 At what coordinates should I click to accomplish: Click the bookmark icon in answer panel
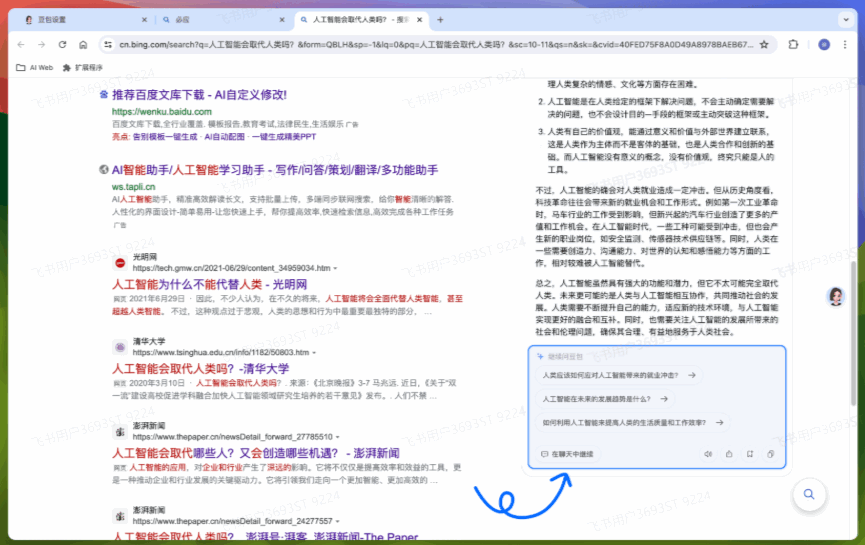(749, 454)
